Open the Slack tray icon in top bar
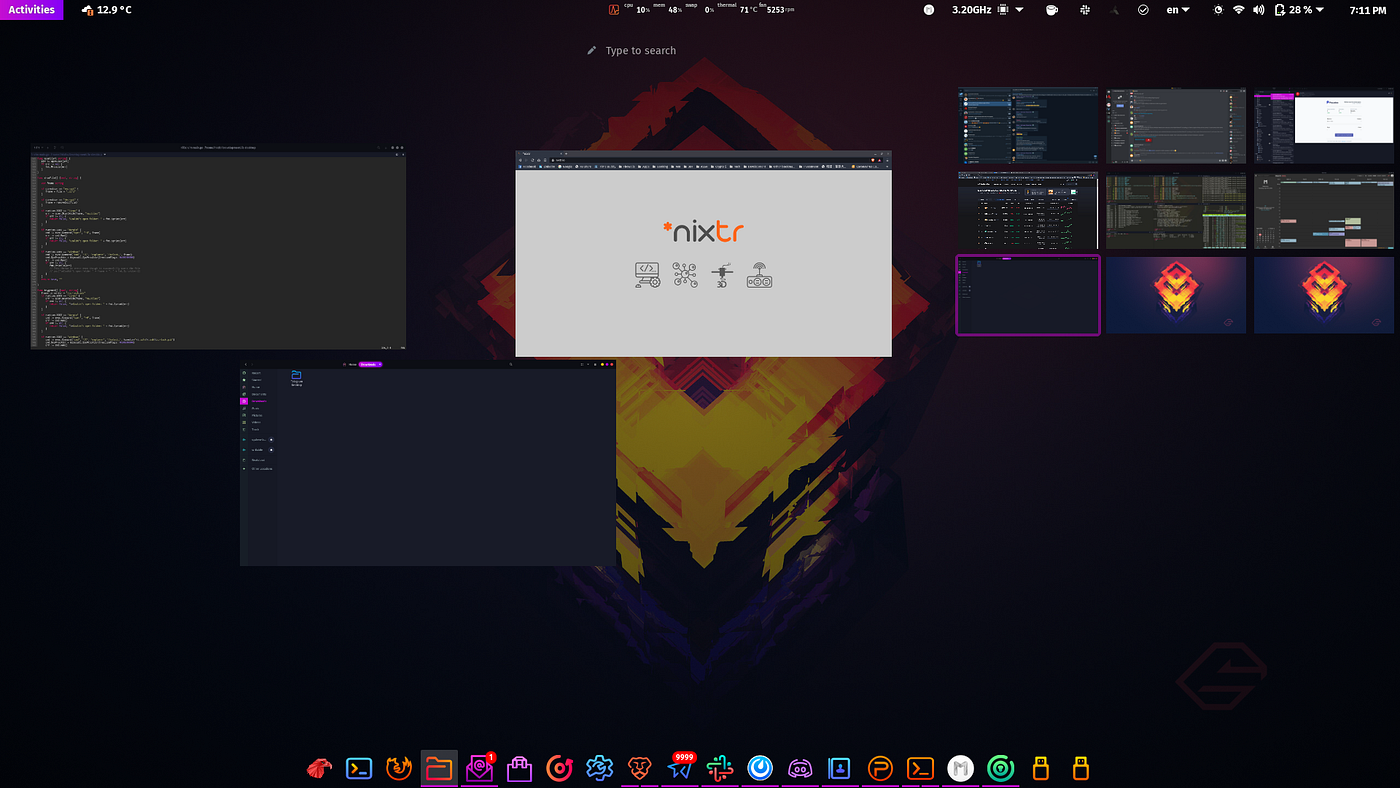Image resolution: width=1400 pixels, height=788 pixels. (1085, 10)
